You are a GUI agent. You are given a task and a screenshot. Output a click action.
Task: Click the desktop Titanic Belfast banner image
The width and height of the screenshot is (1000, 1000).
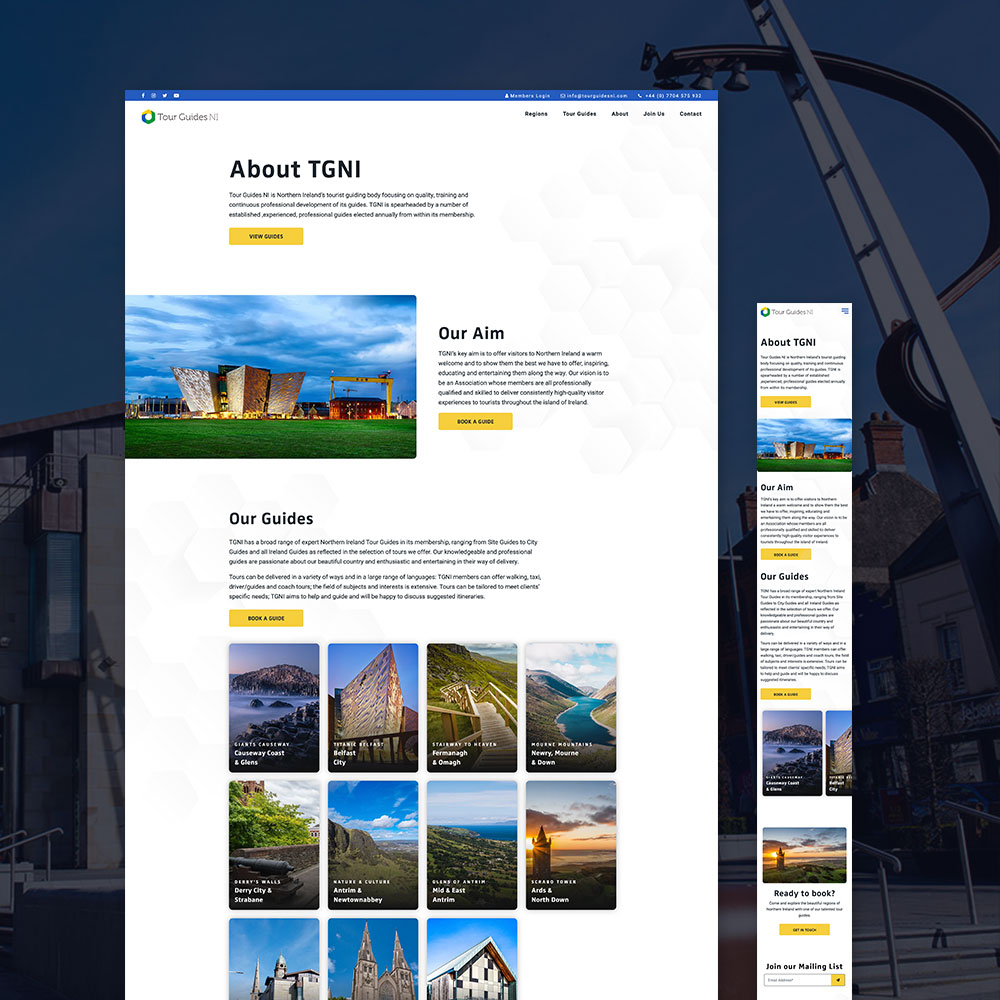tap(270, 376)
